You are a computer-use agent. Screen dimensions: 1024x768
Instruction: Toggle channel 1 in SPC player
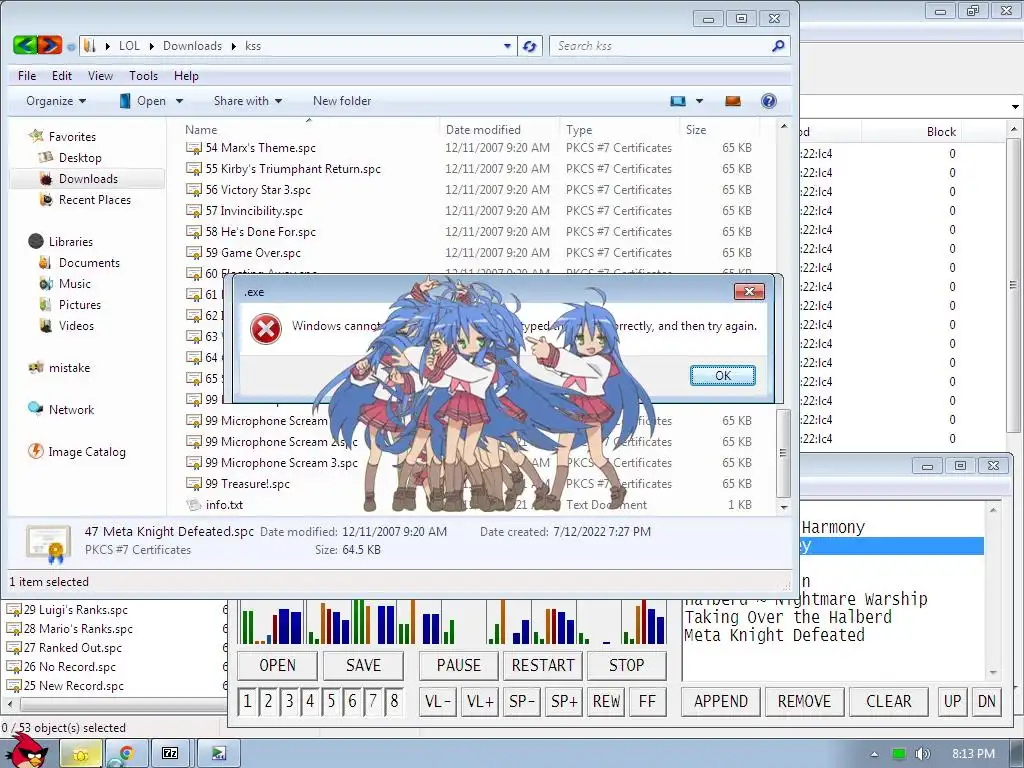coord(247,701)
